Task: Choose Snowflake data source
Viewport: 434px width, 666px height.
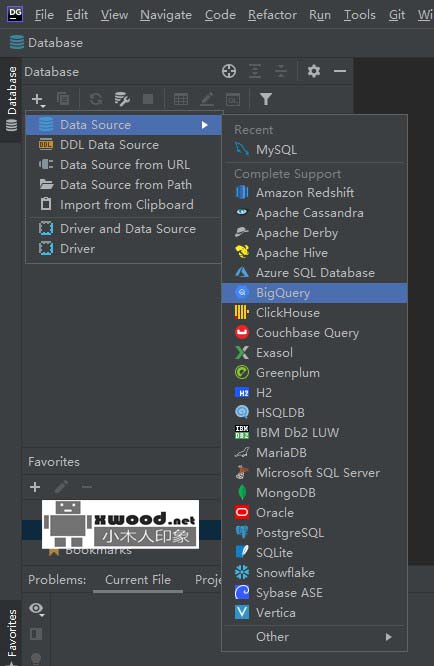Action: 314,572
